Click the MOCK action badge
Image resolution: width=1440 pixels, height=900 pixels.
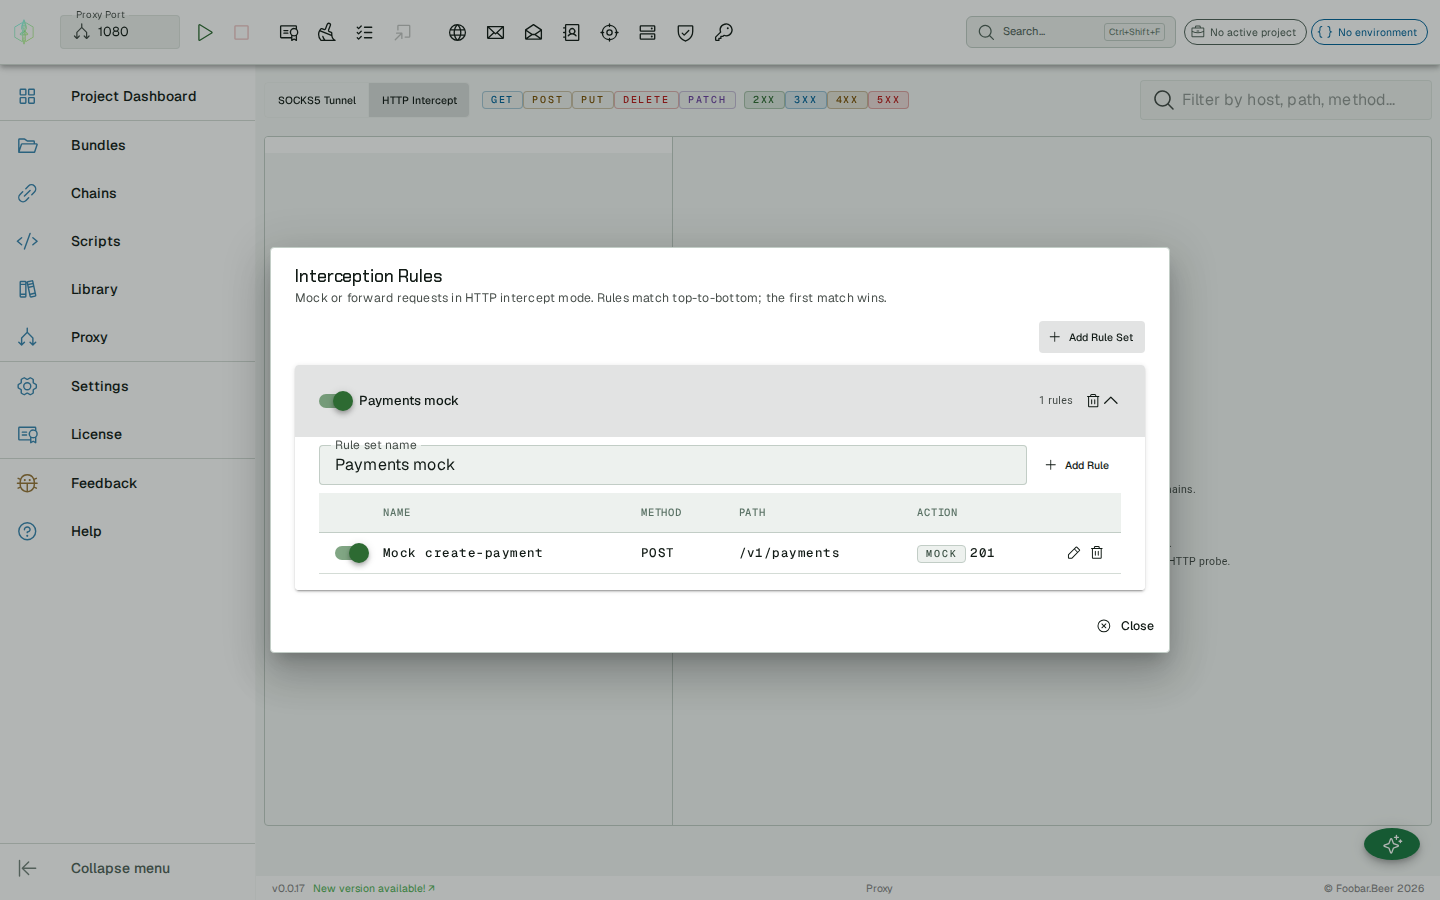point(941,553)
